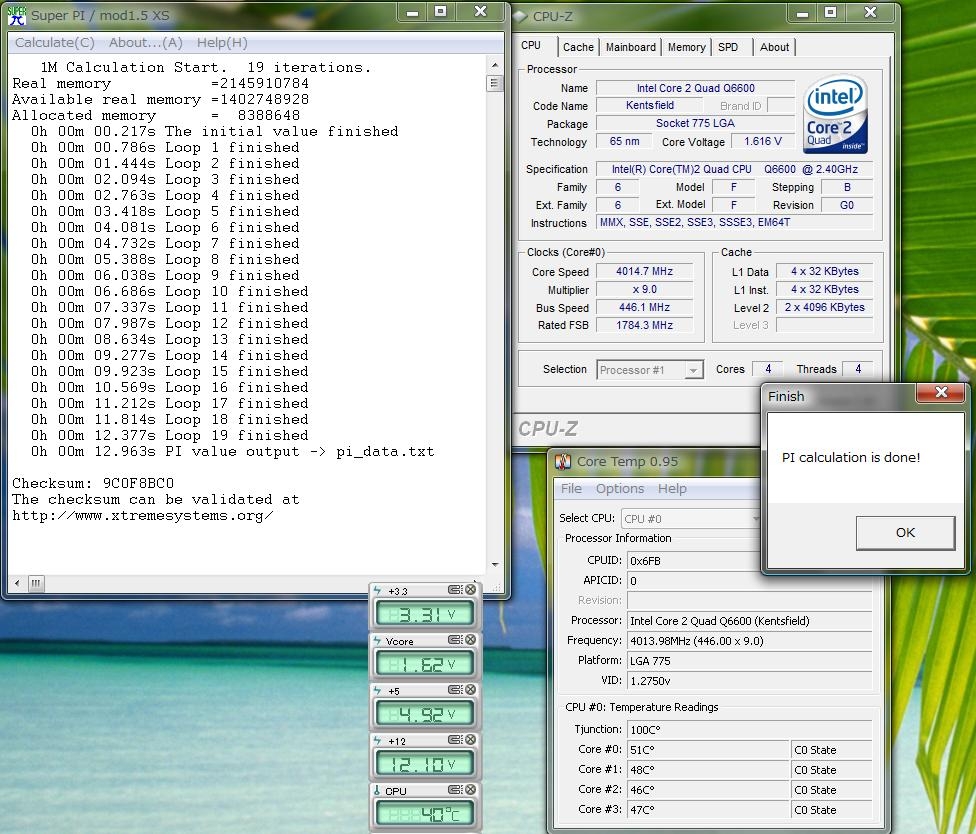Open the Calculate(C) menu in Super PI
Screen dimensions: 976x834
(55, 43)
